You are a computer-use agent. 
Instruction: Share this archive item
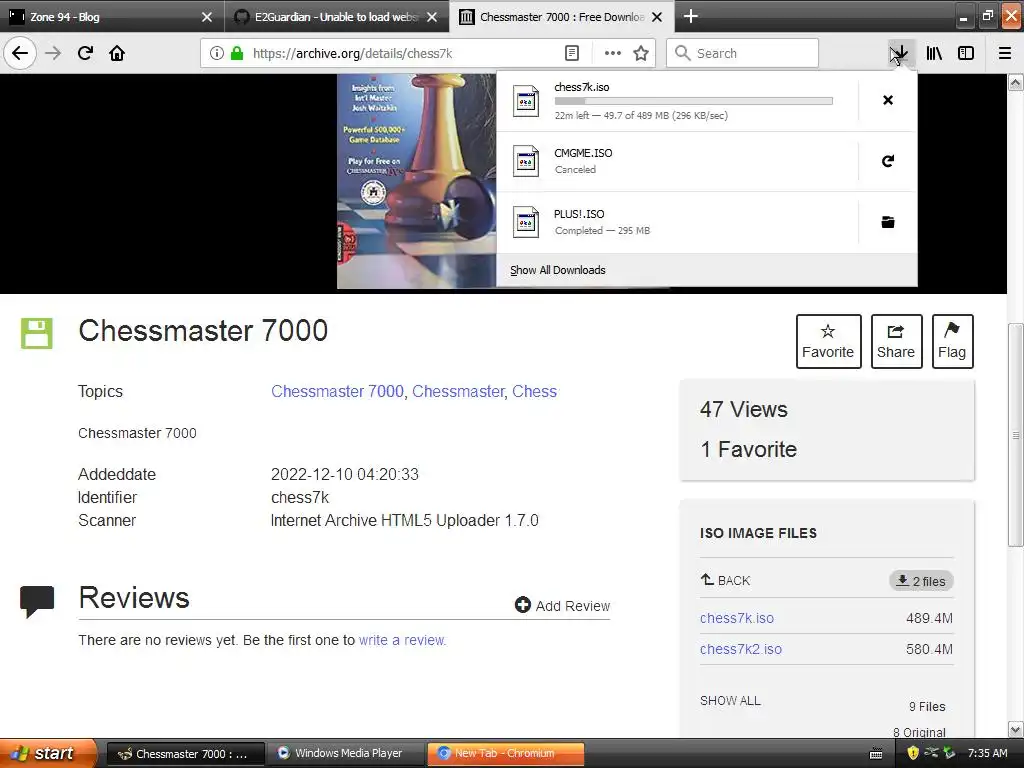(x=896, y=342)
